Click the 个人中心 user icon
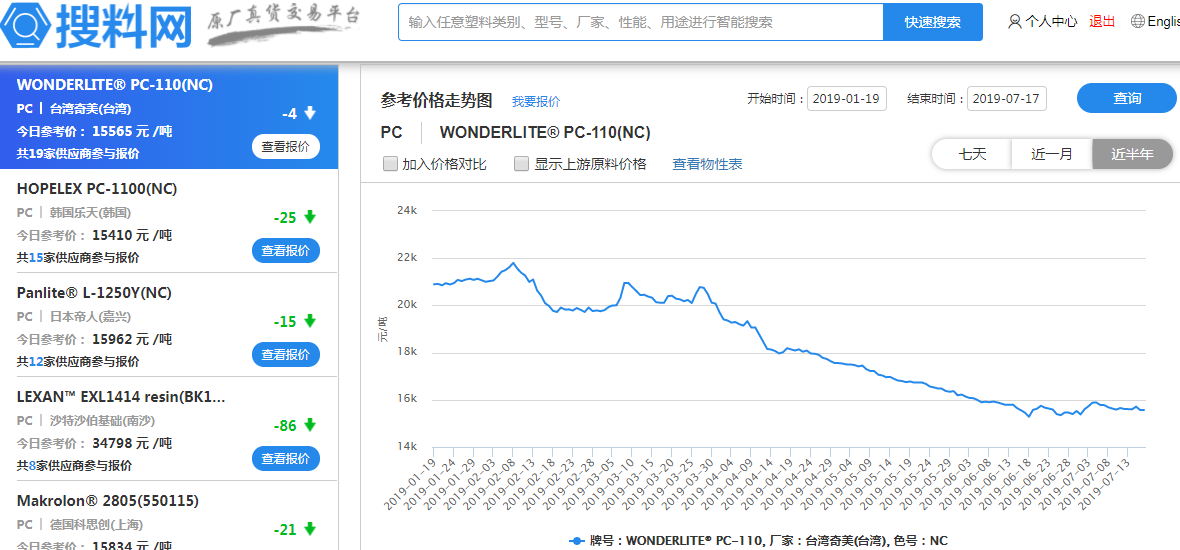1180x550 pixels. click(x=1015, y=21)
